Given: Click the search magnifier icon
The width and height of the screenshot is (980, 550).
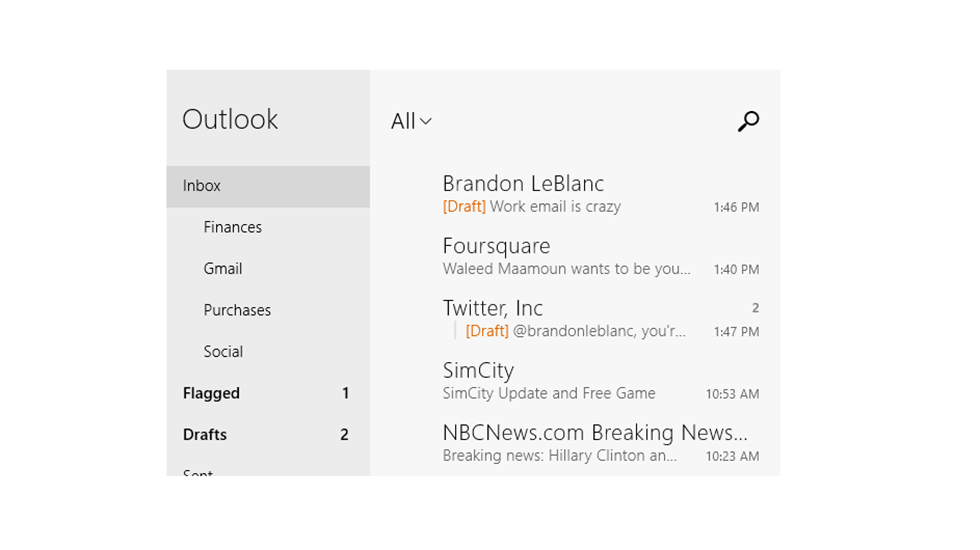Looking at the screenshot, I should [x=748, y=121].
